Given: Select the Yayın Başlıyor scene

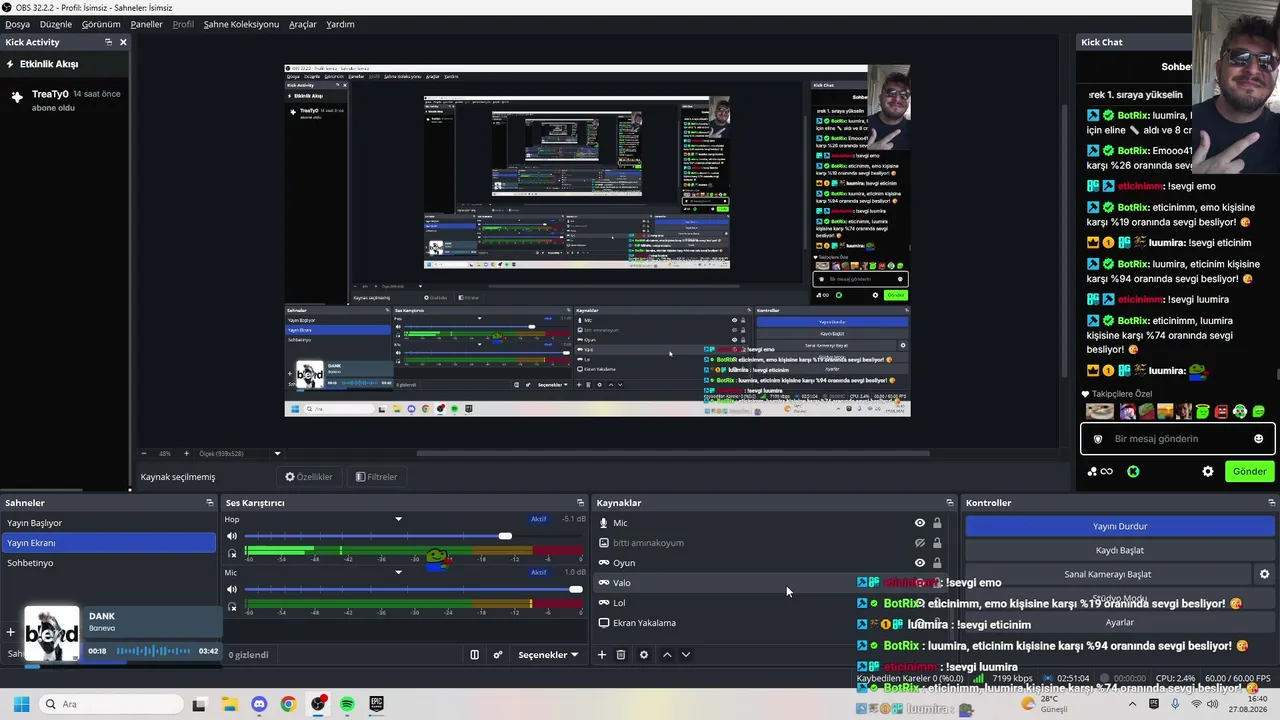Looking at the screenshot, I should coord(108,523).
